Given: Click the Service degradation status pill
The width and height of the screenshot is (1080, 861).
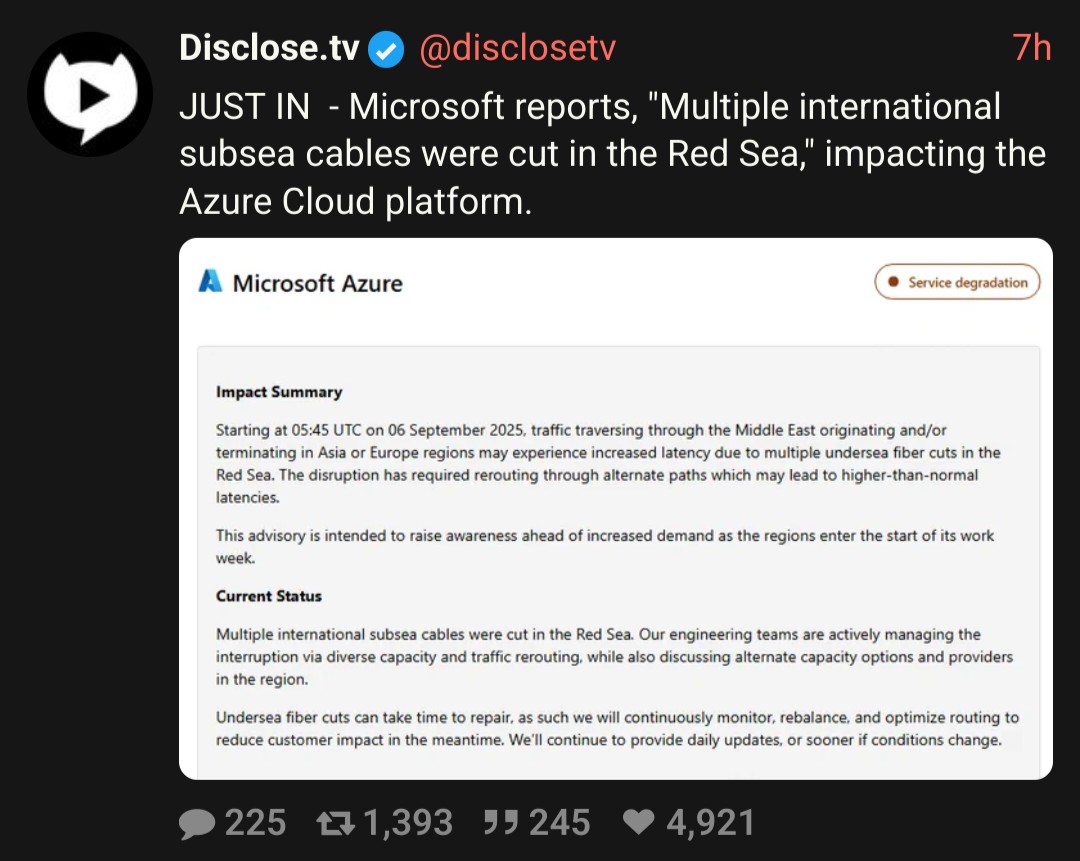Looking at the screenshot, I should [957, 283].
